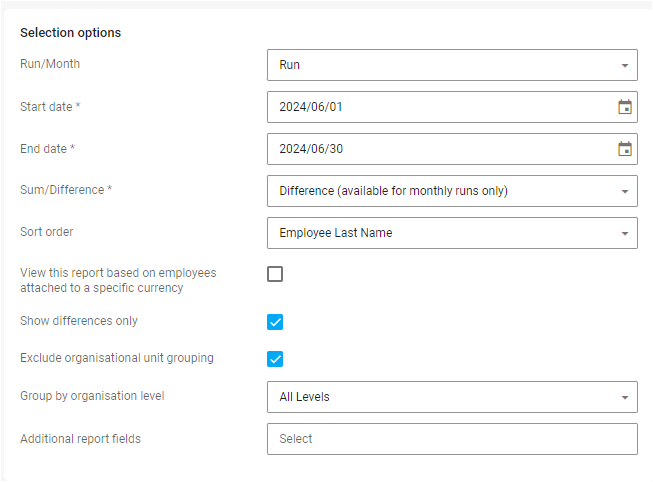Open the Employee Last Name sort dropdown
Image resolution: width=653 pixels, height=482 pixels.
tap(440, 233)
